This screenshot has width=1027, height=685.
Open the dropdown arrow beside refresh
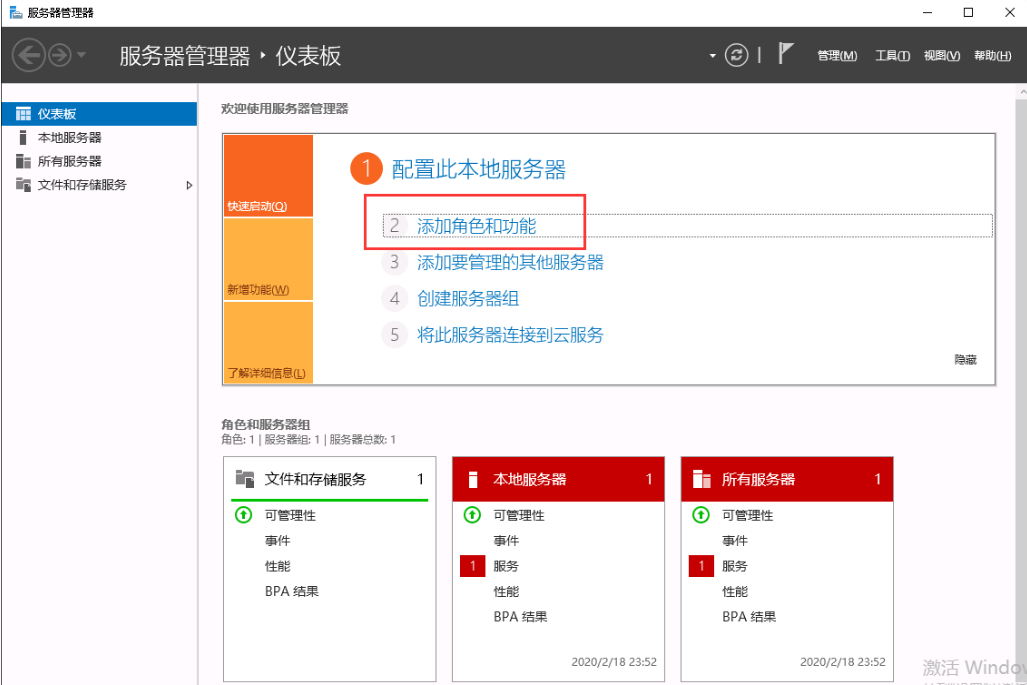tap(713, 56)
